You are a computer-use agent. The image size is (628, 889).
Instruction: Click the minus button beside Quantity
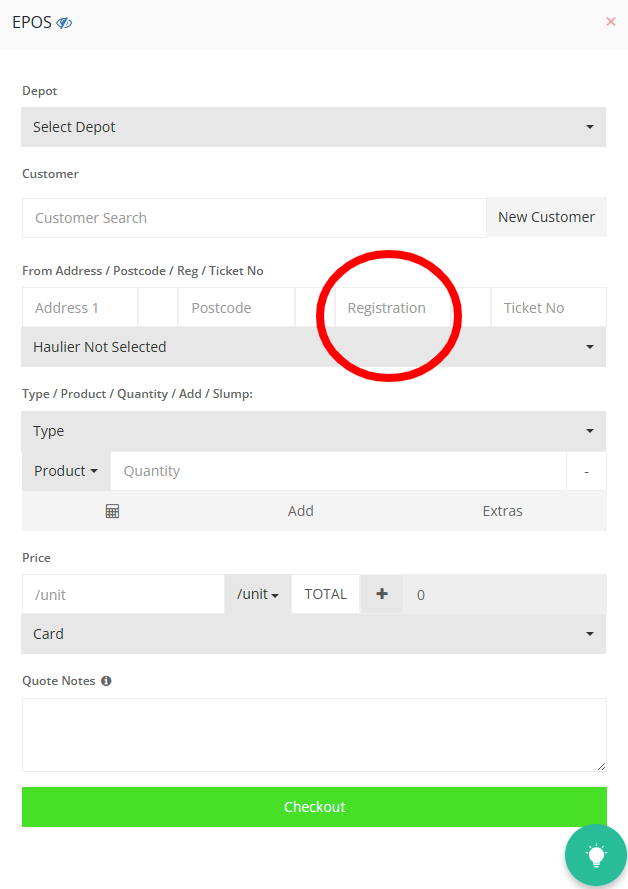tap(586, 471)
